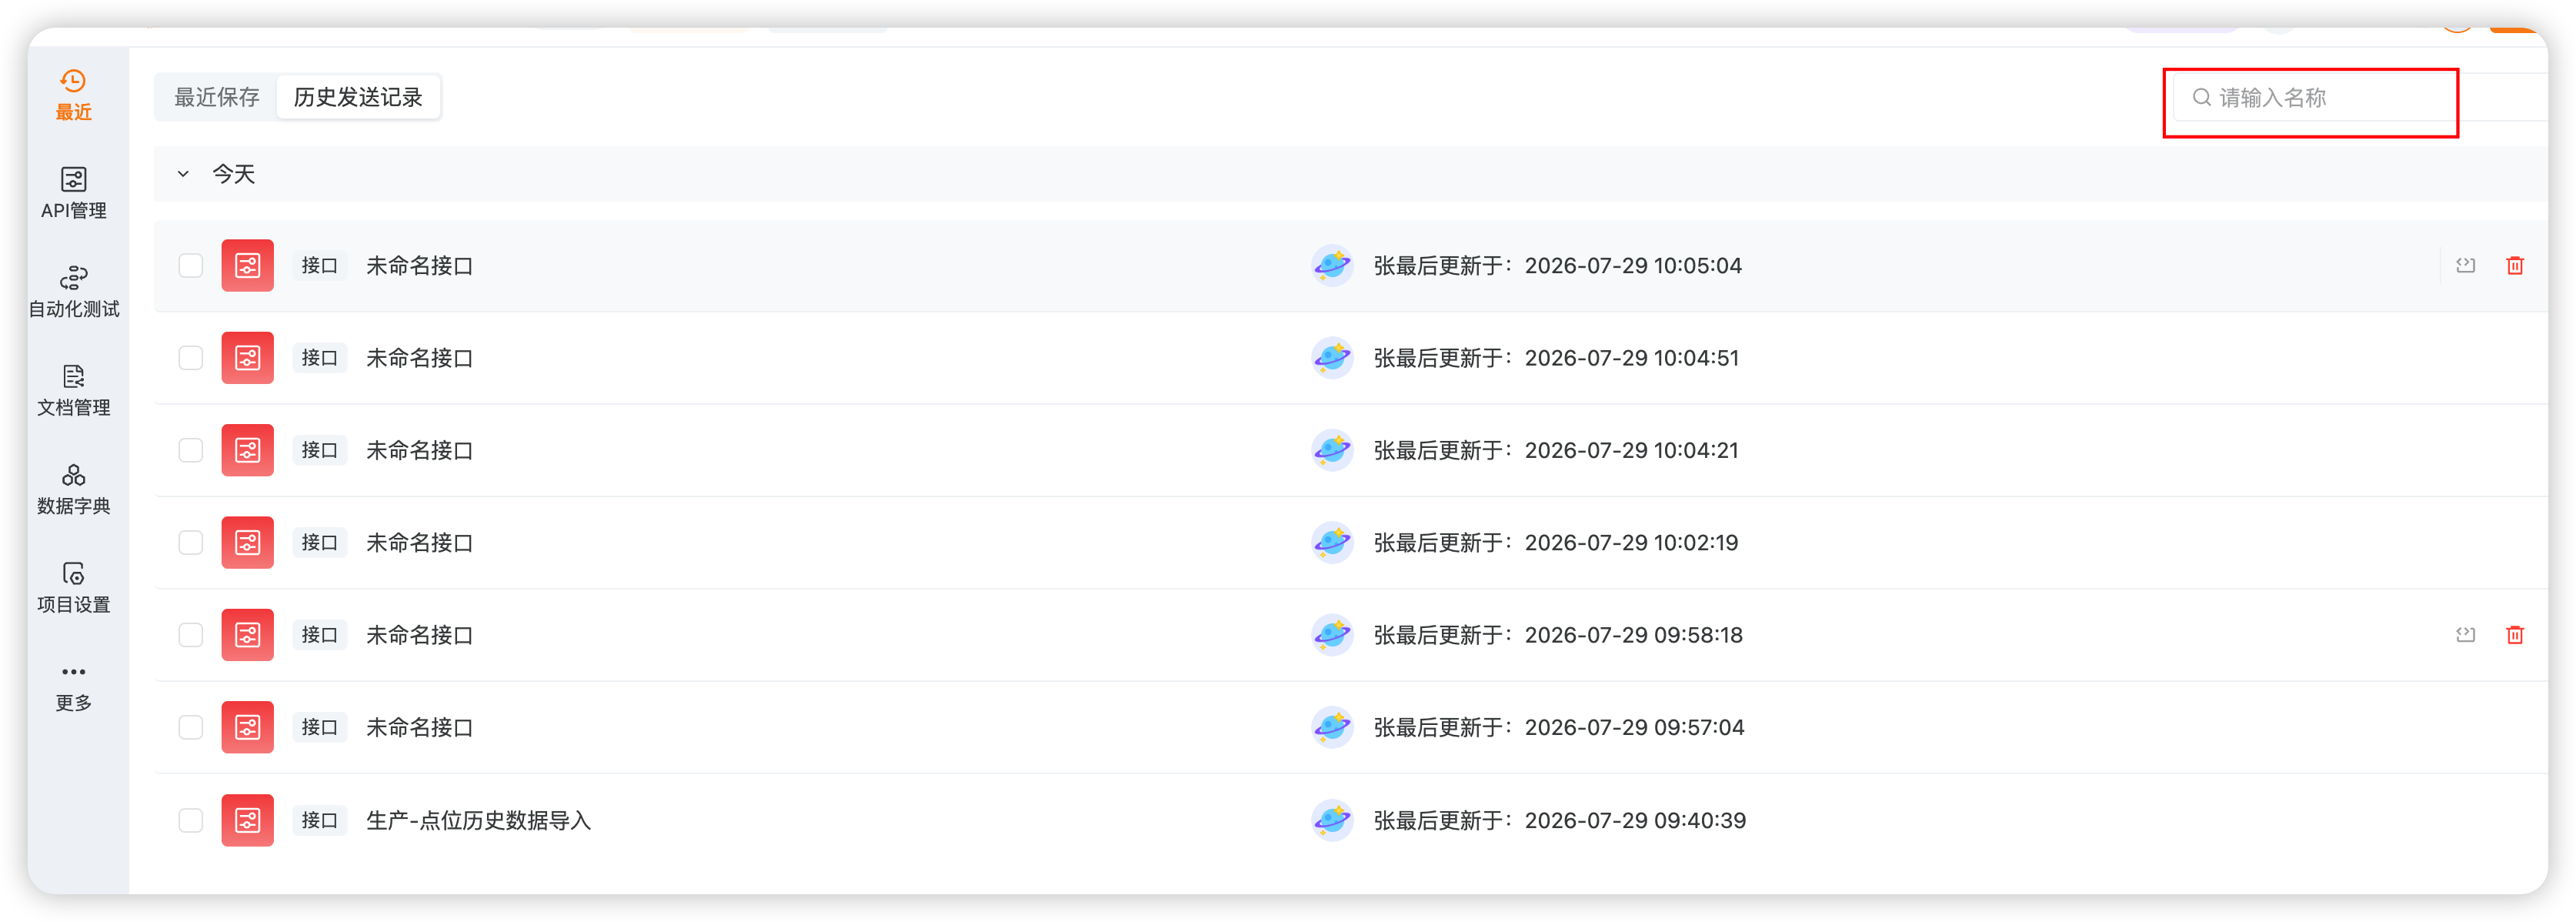Delete the record updated at 10:05:04
2576x922 pixels.
click(2514, 265)
